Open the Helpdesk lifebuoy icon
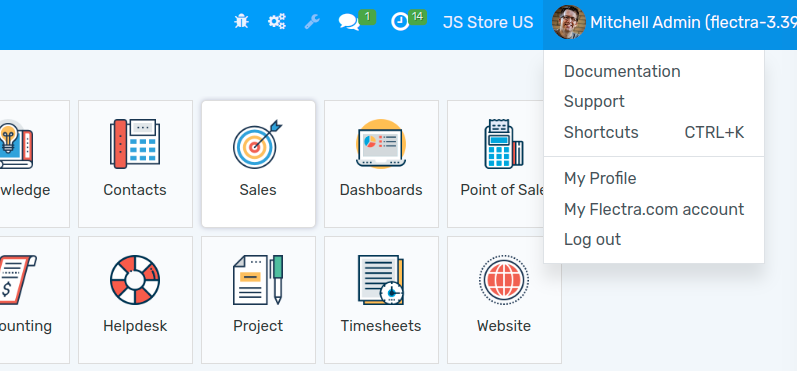Image resolution: width=797 pixels, height=371 pixels. (135, 280)
